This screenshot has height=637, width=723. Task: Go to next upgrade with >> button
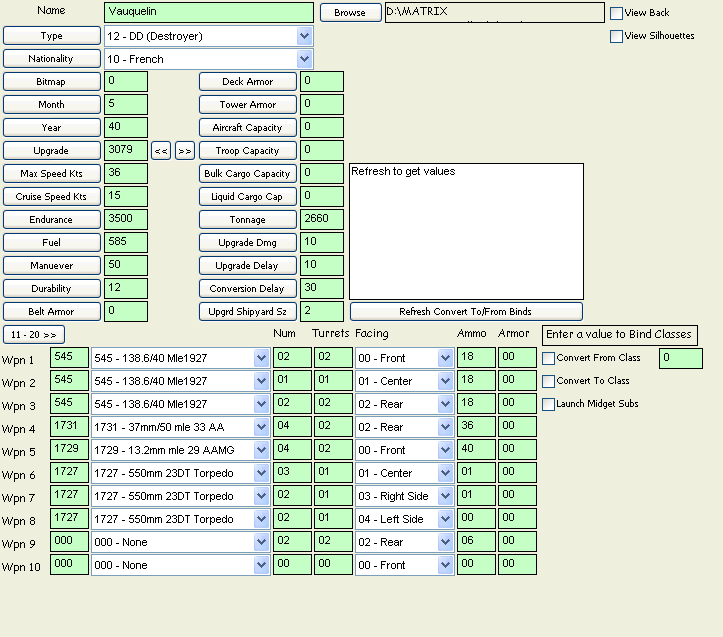click(x=185, y=151)
